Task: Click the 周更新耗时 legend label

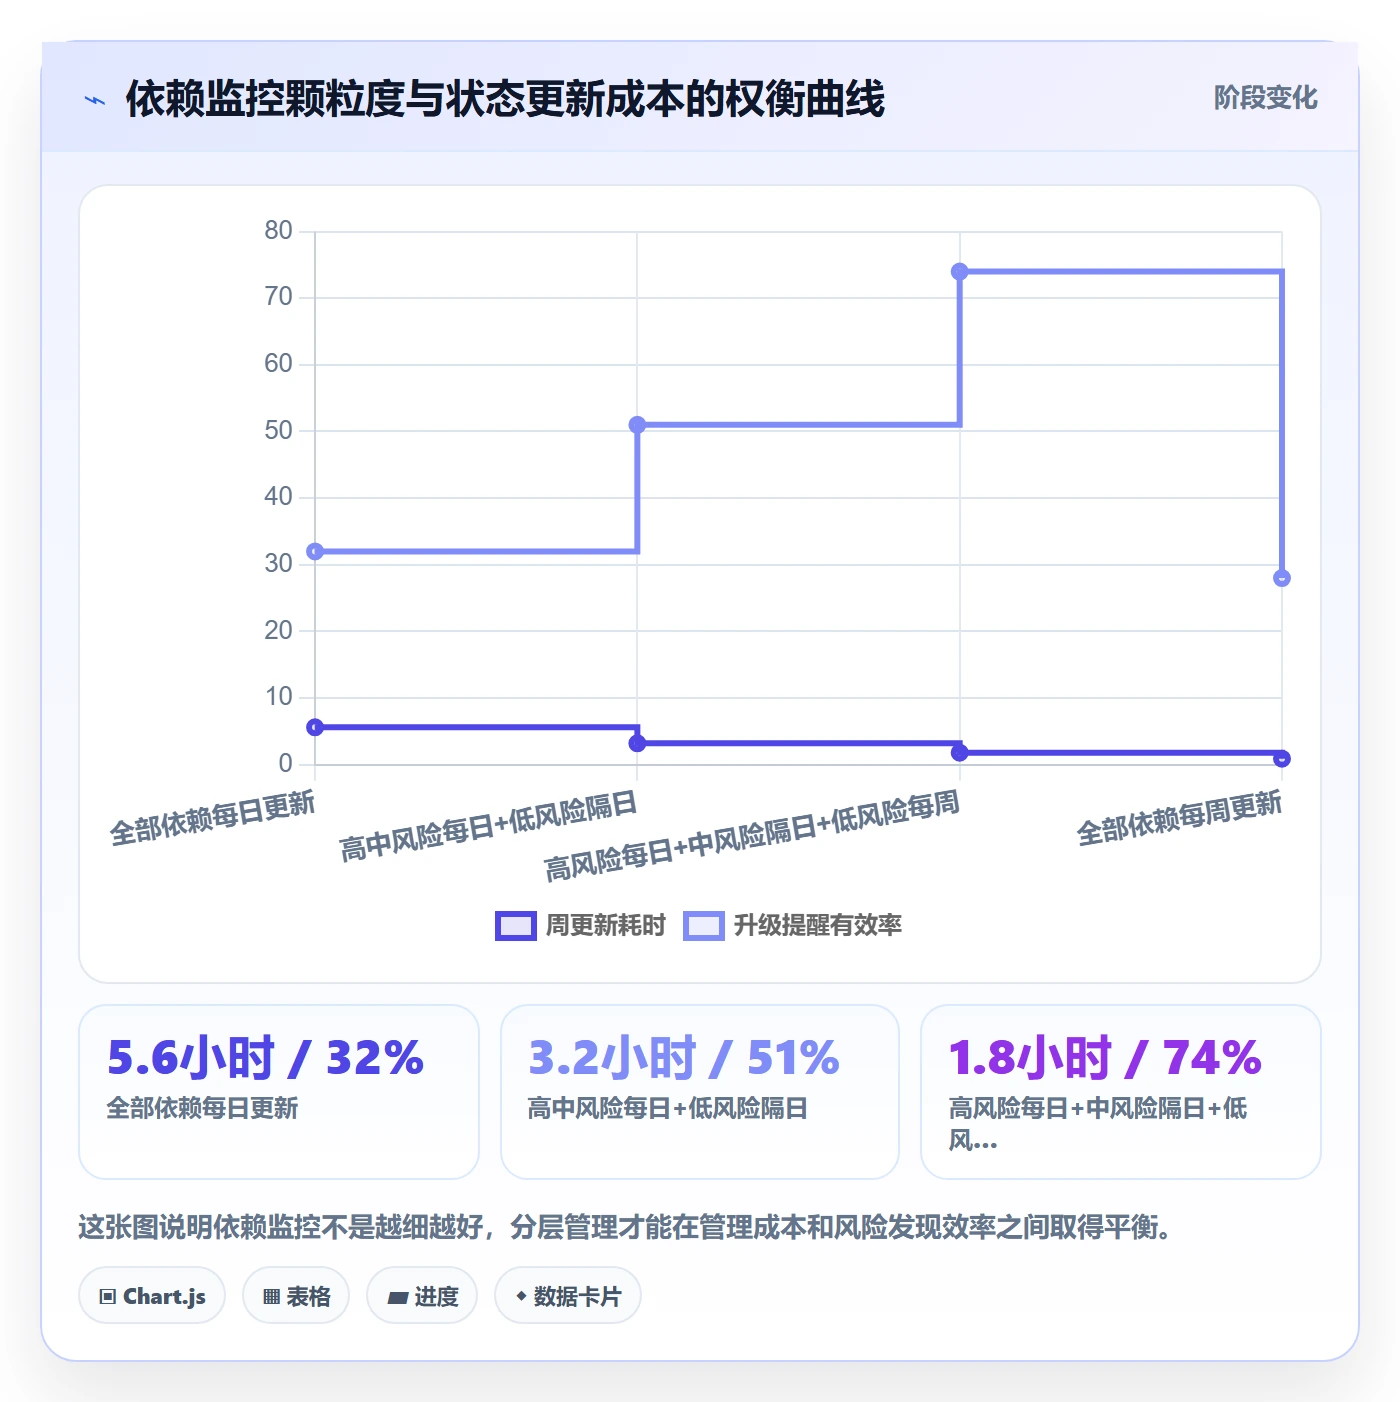Action: click(605, 926)
